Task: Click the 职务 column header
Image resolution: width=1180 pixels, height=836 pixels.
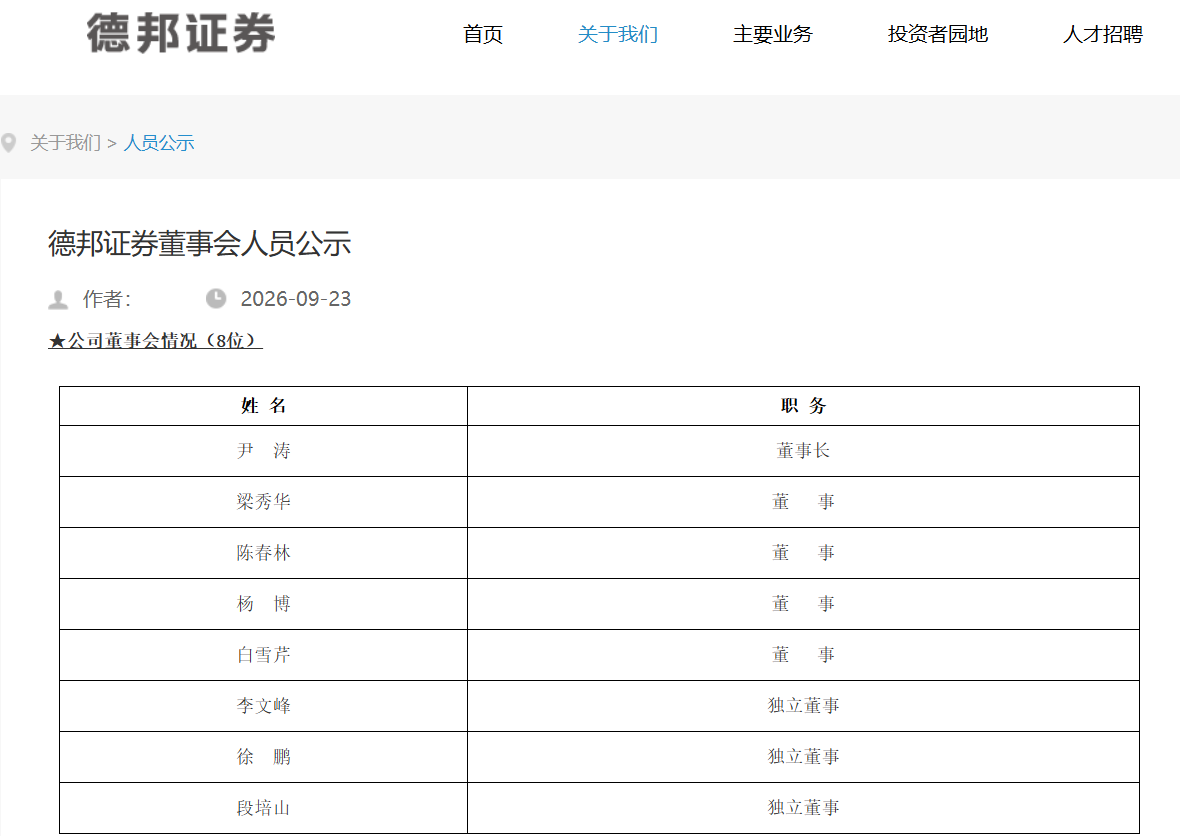Action: click(x=803, y=406)
